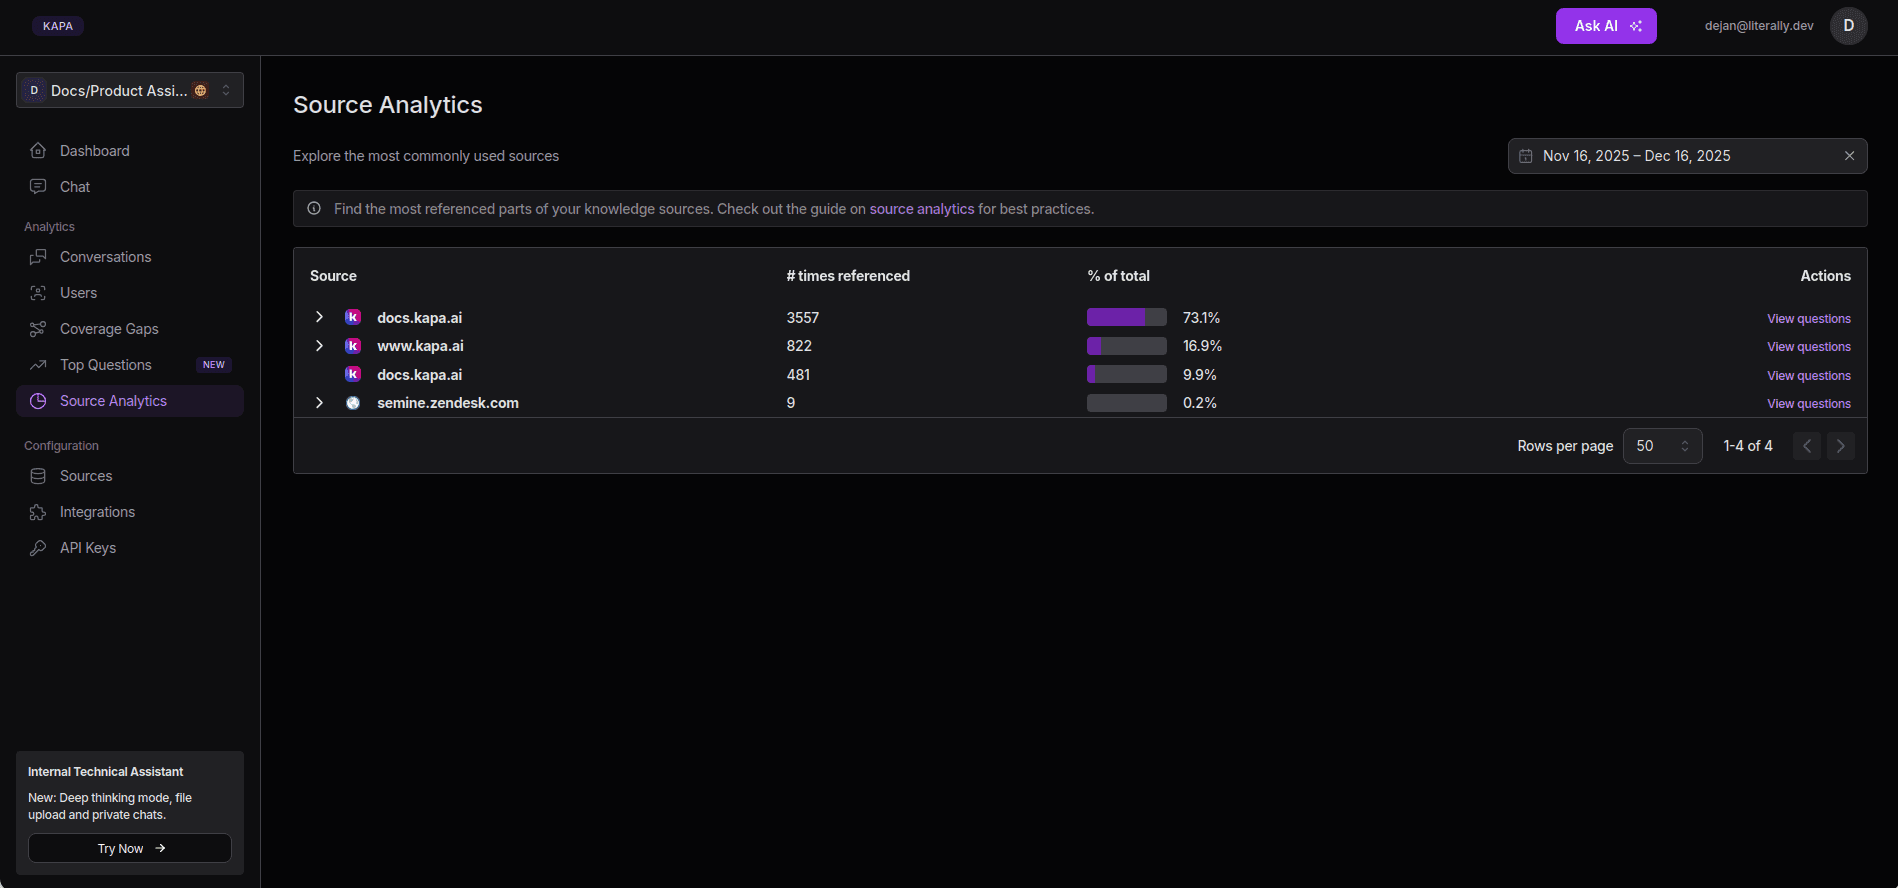This screenshot has width=1898, height=888.
Task: Click the kapa icon beside www.kapa.ai
Action: (353, 346)
